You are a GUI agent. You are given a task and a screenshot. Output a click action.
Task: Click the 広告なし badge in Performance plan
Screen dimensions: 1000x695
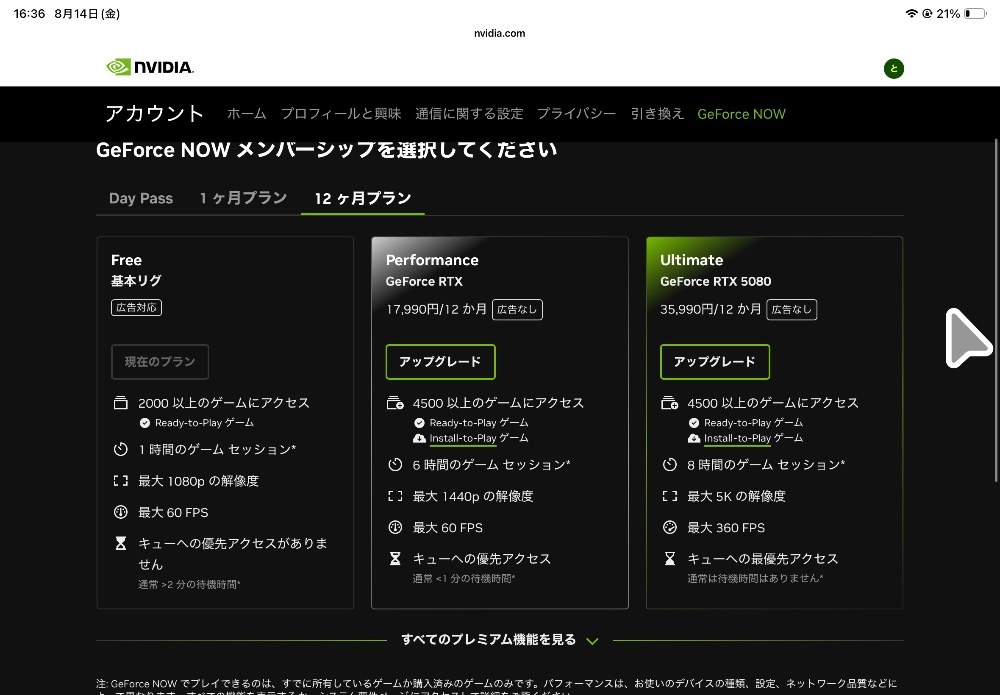517,309
